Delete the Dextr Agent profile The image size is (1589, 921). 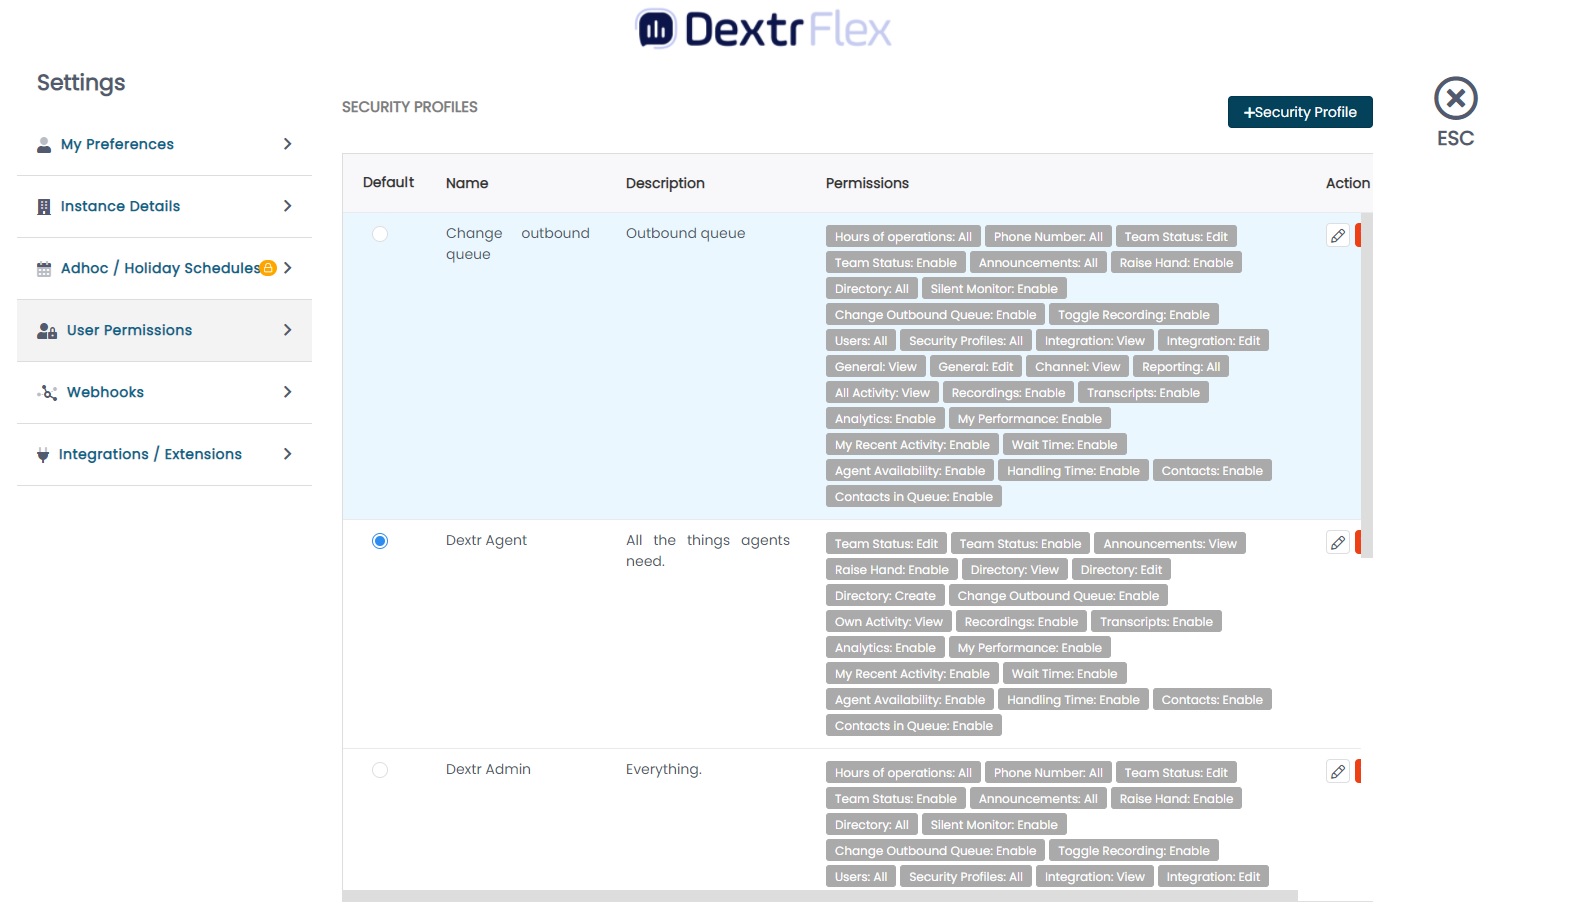coord(1358,543)
